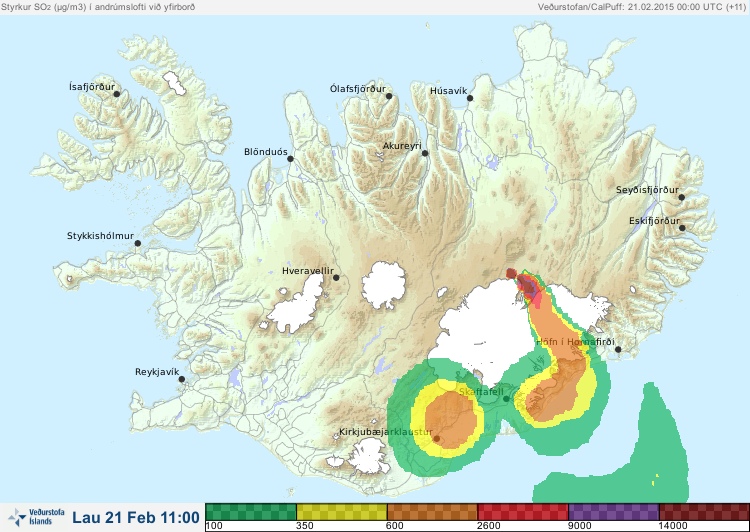750x532 pixels.
Task: Click the Hveravellir location dot
Action: point(336,277)
